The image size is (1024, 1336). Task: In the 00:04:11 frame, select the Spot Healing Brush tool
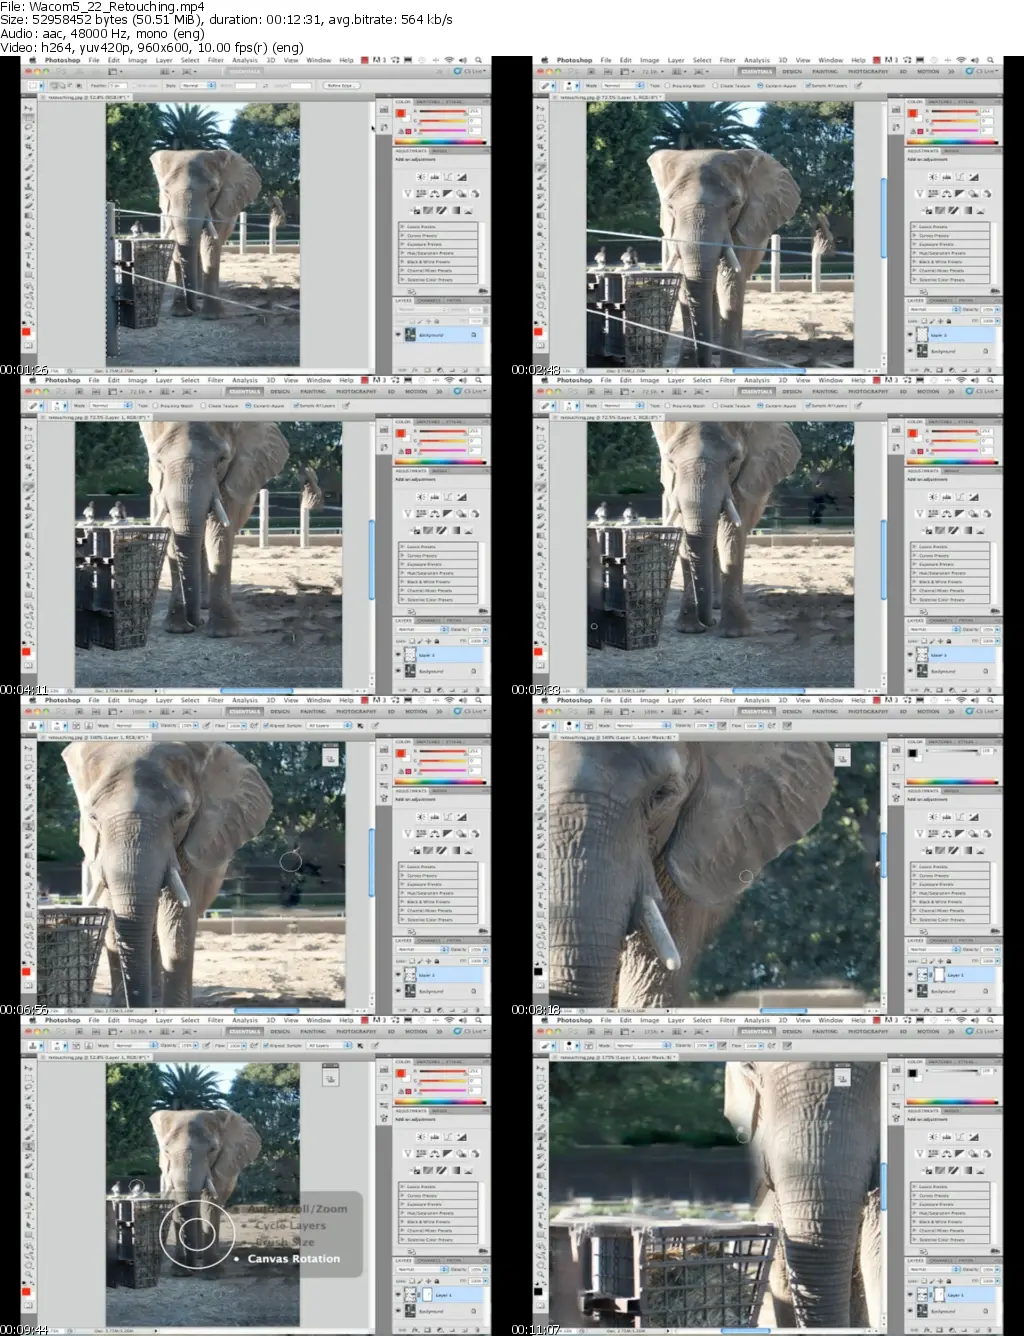[x=28, y=486]
